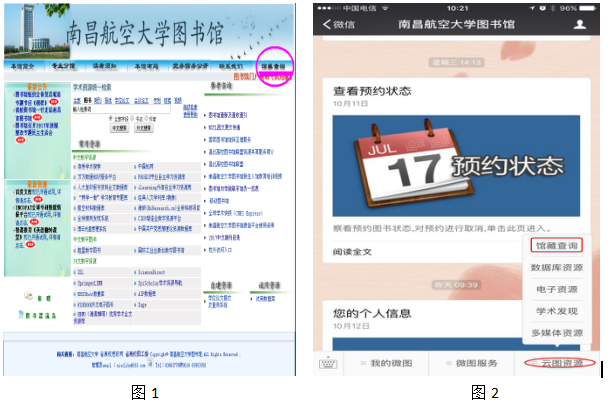This screenshot has width=613, height=412.
Task: Click the 外文搜索 button
Action: pyautogui.click(x=144, y=128)
